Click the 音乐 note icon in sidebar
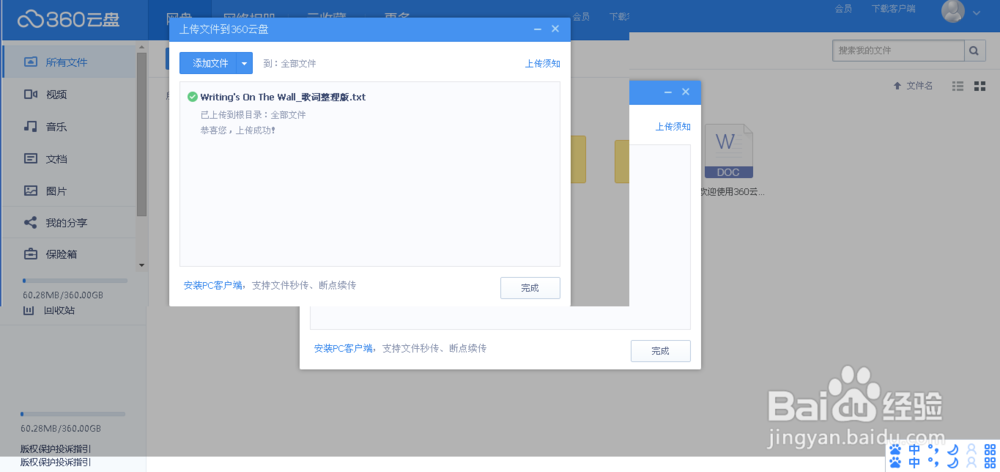Viewport: 1000px width, 472px height. (x=31, y=126)
